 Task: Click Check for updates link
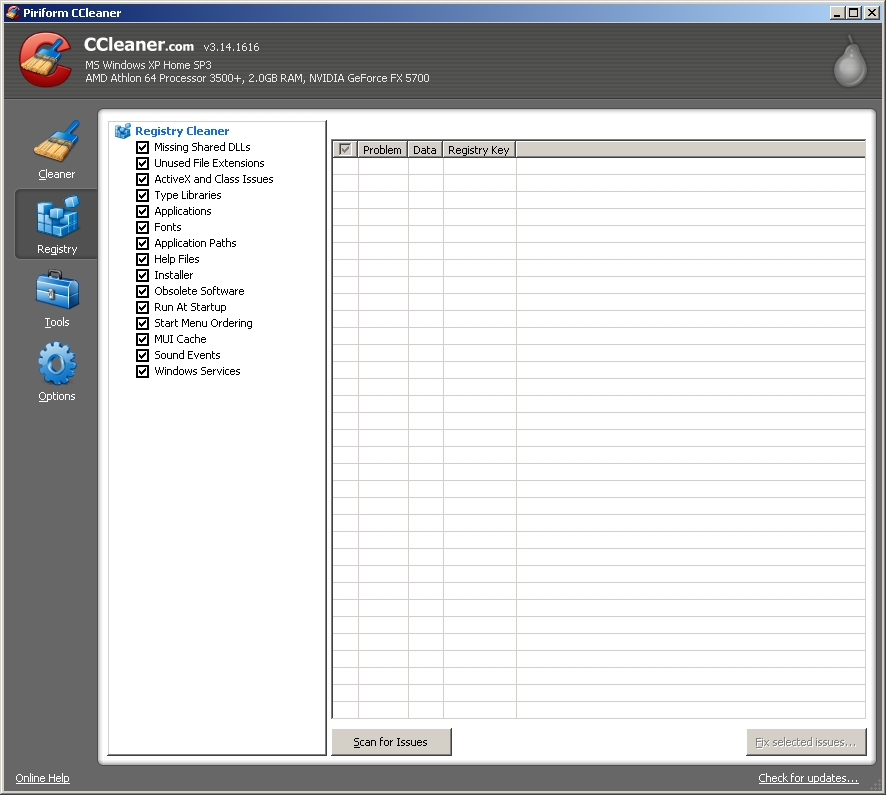click(808, 778)
